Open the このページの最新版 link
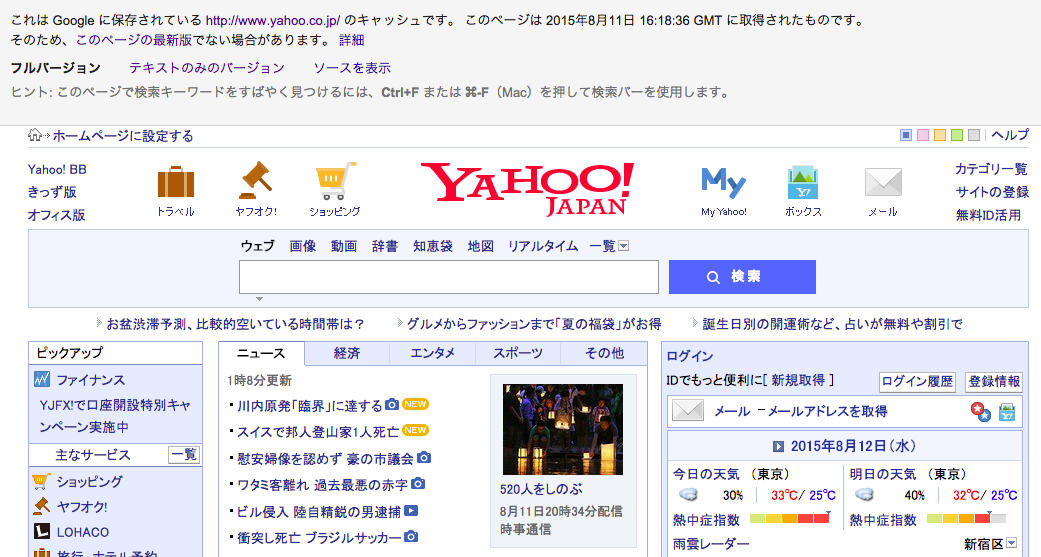The image size is (1041, 557). pos(134,40)
